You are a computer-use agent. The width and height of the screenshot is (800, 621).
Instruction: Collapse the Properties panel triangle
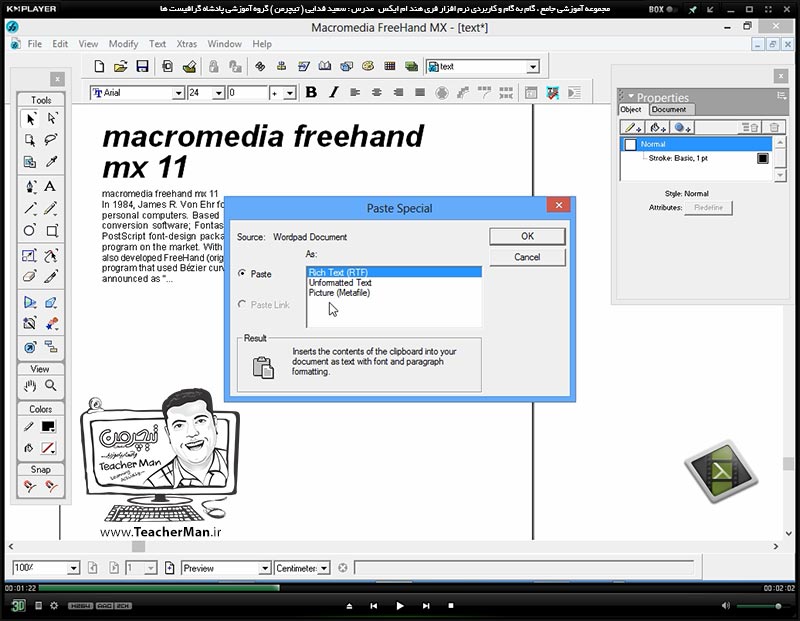click(x=631, y=96)
